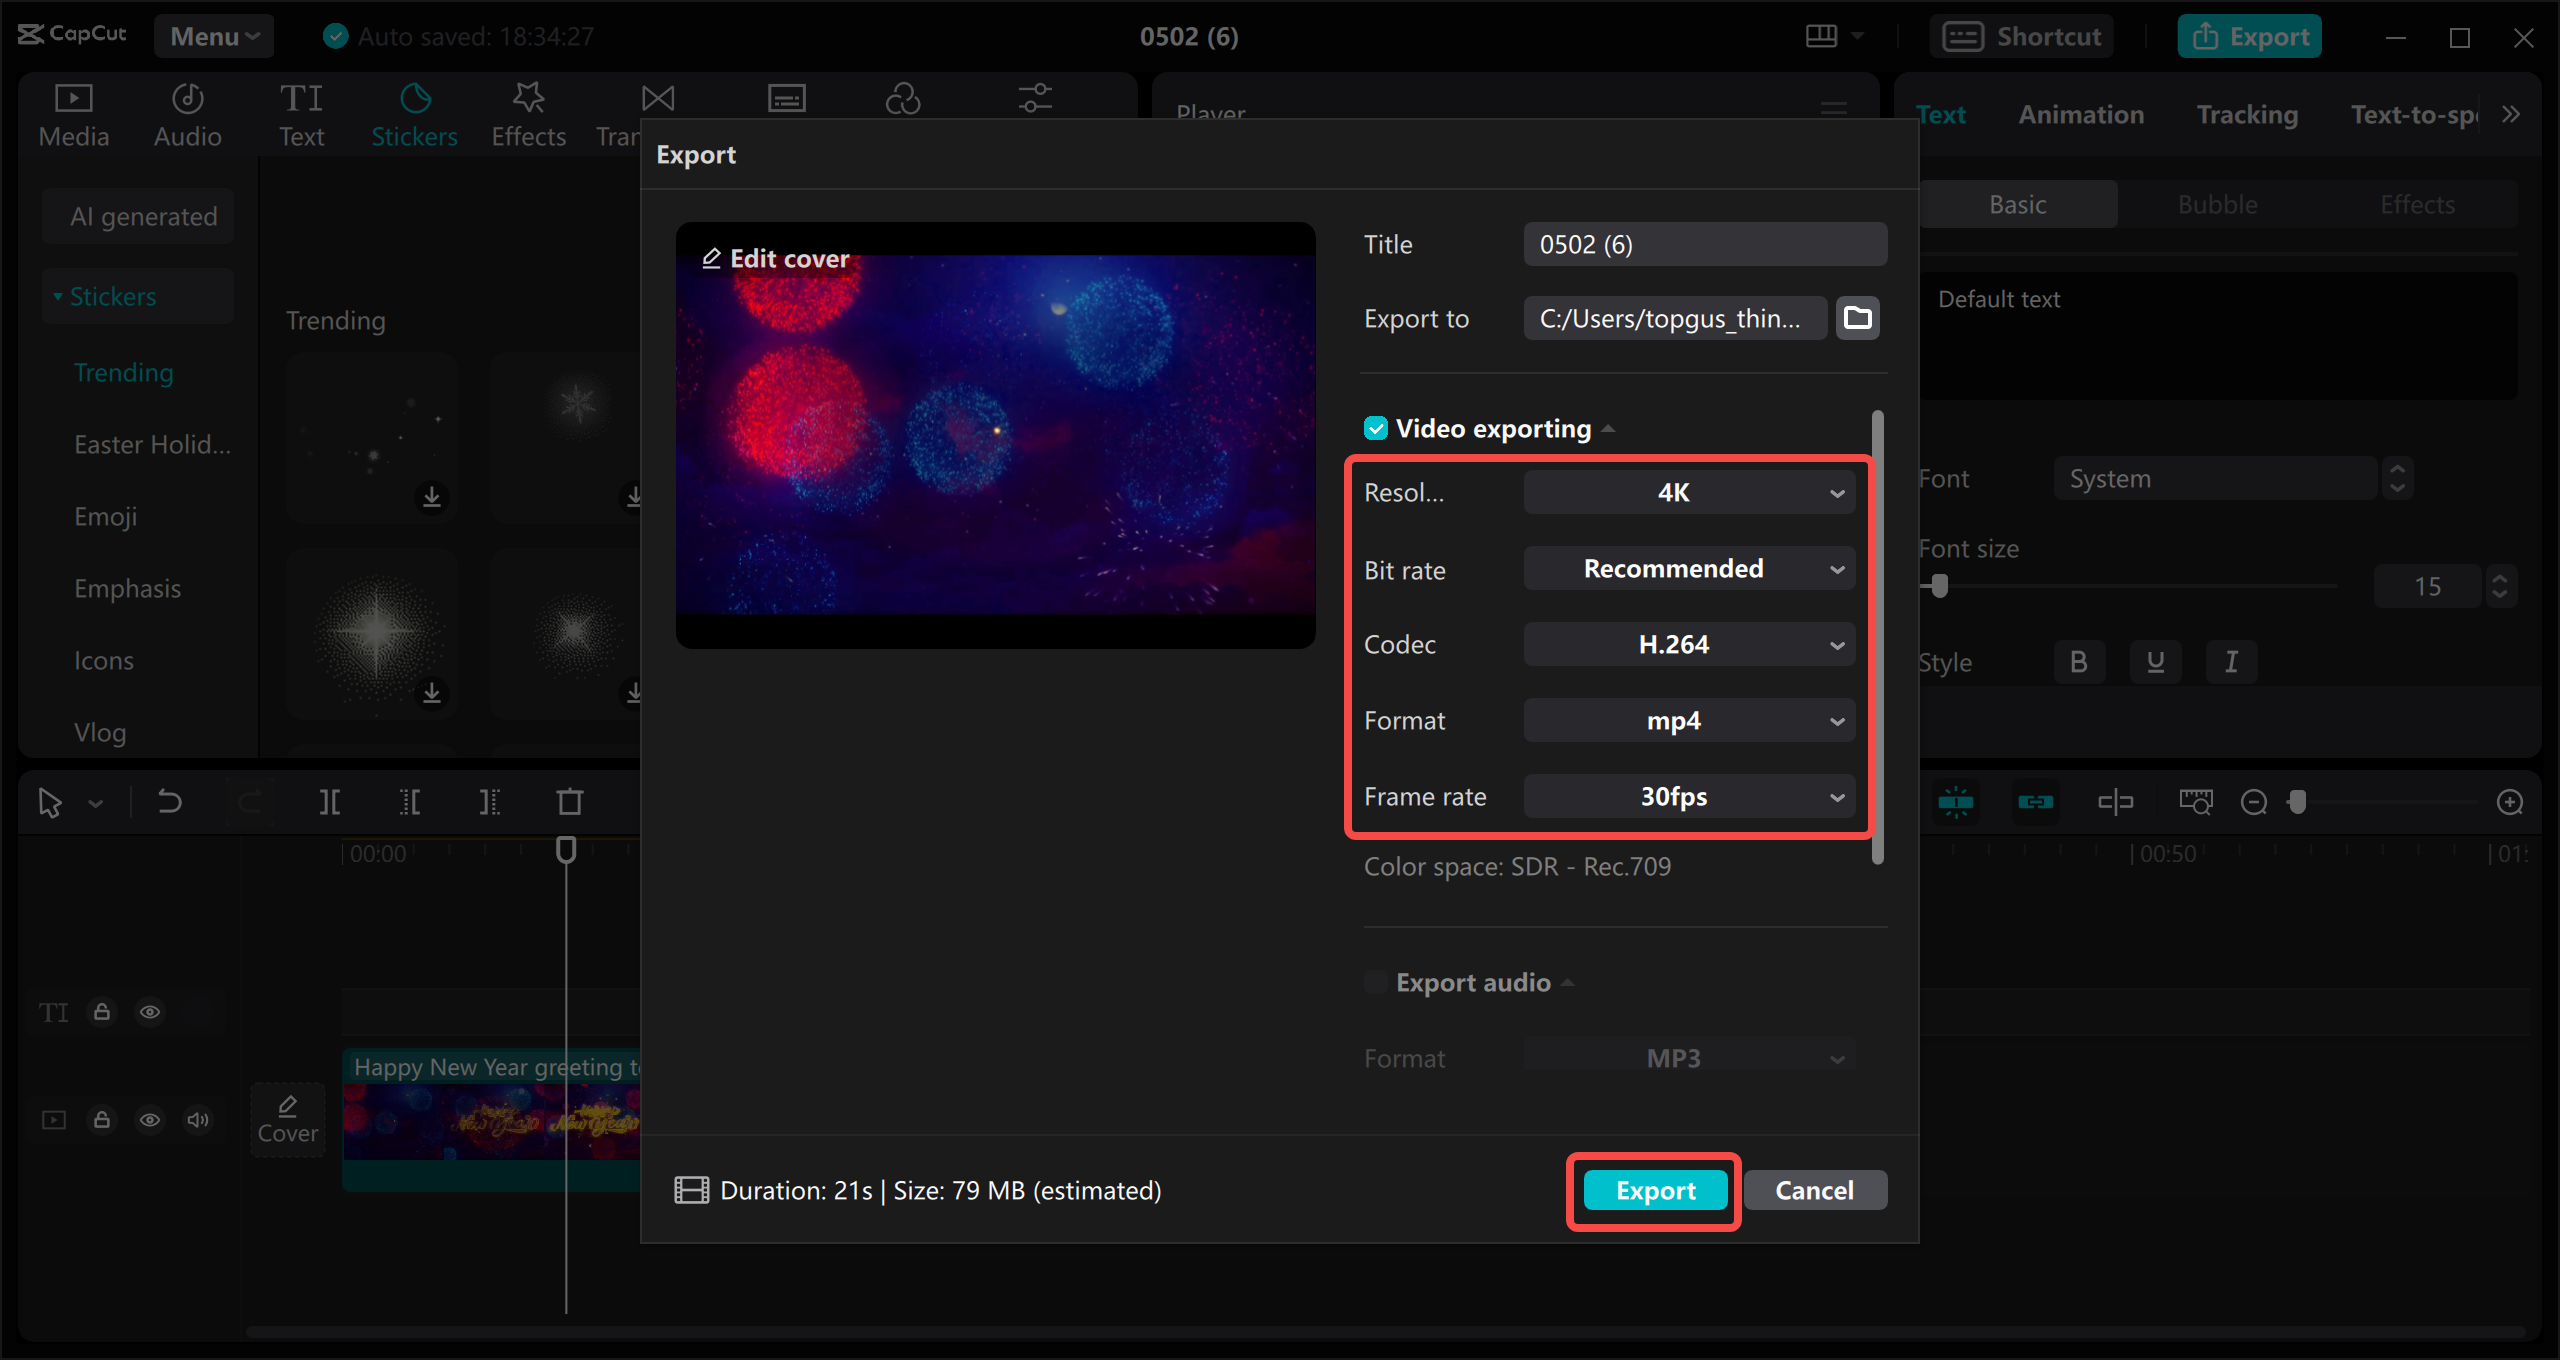This screenshot has height=1360, width=2560.
Task: Click the folder icon beside the Export to path
Action: click(1856, 317)
